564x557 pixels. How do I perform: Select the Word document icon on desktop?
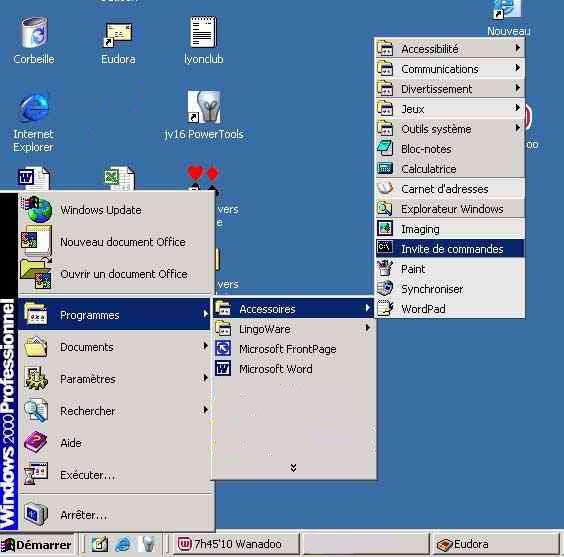click(x=33, y=178)
